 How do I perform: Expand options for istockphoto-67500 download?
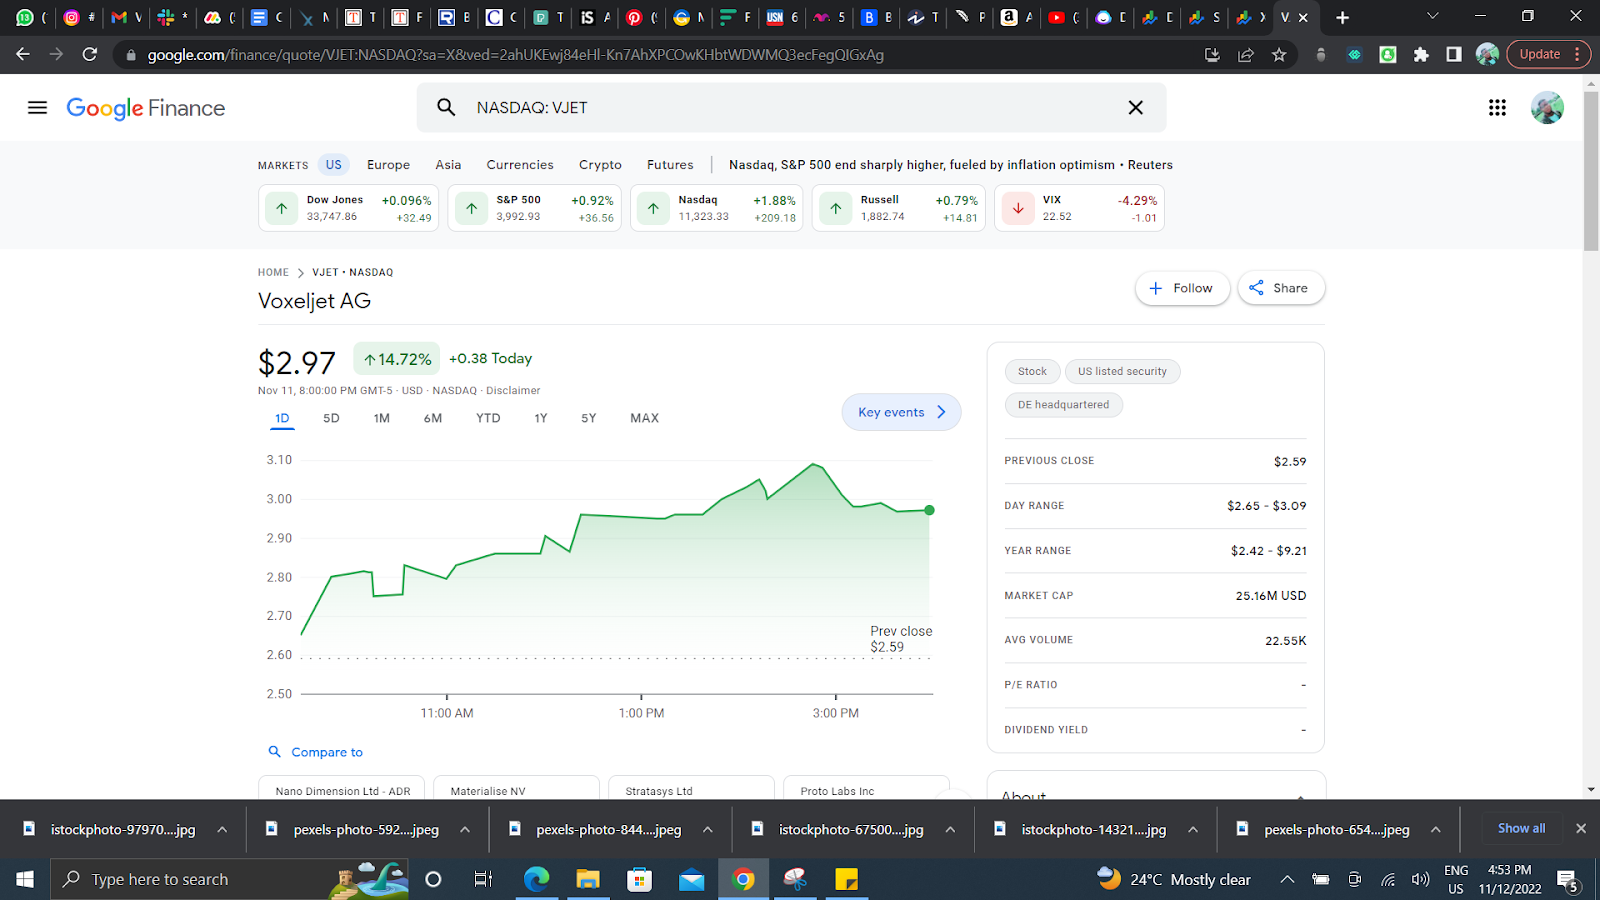pyautogui.click(x=950, y=830)
